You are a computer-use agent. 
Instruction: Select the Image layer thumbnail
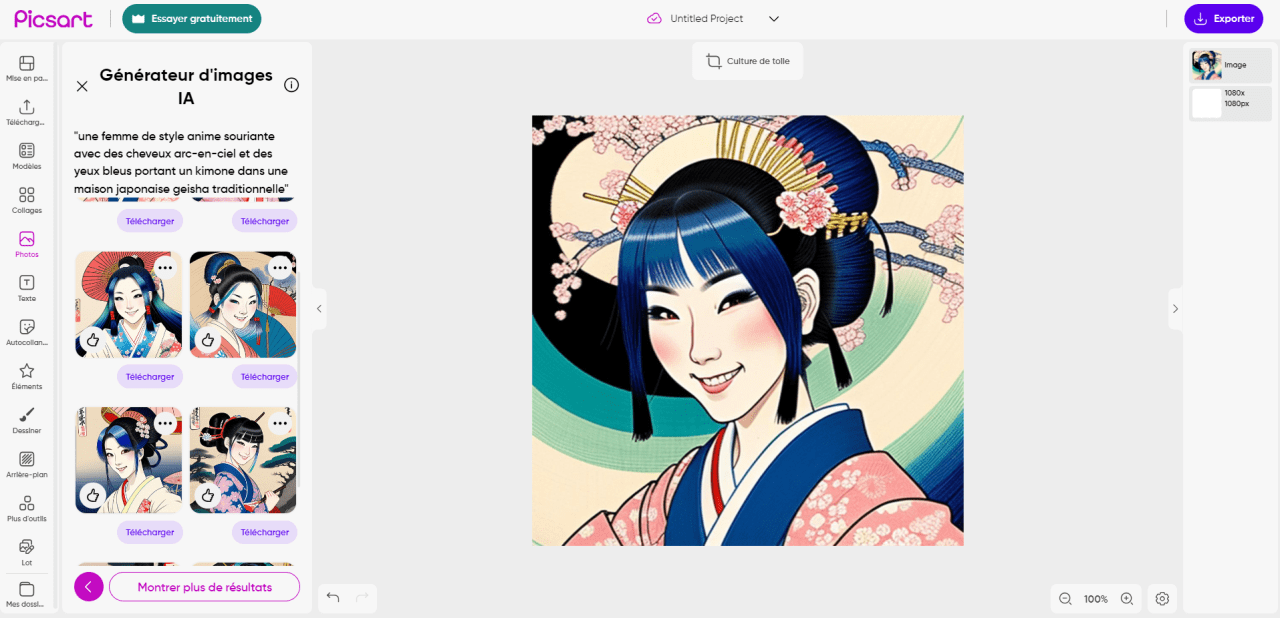[1206, 65]
